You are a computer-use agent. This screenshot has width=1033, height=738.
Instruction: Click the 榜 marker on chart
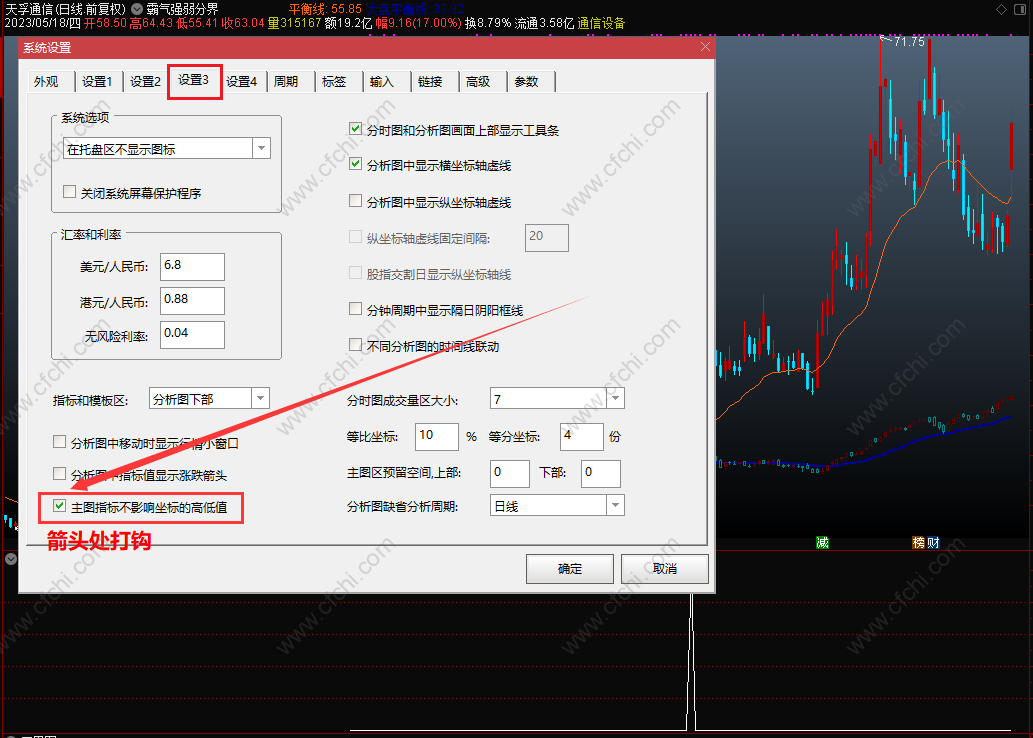click(x=918, y=542)
